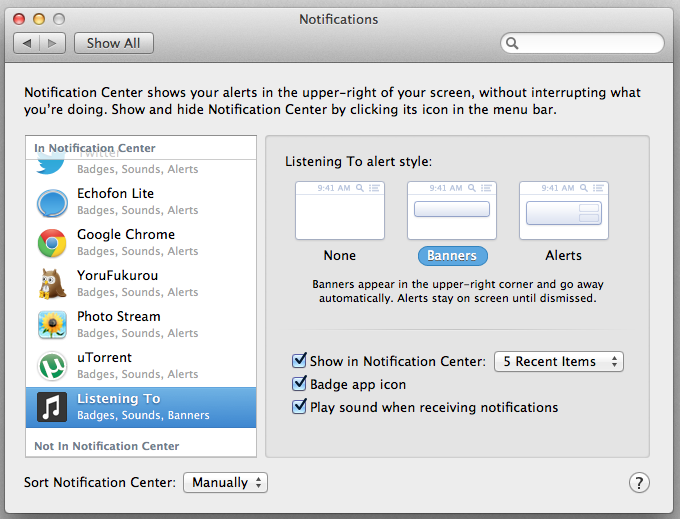The image size is (680, 519).
Task: Select the Photo Stream row name
Action: [x=119, y=317]
